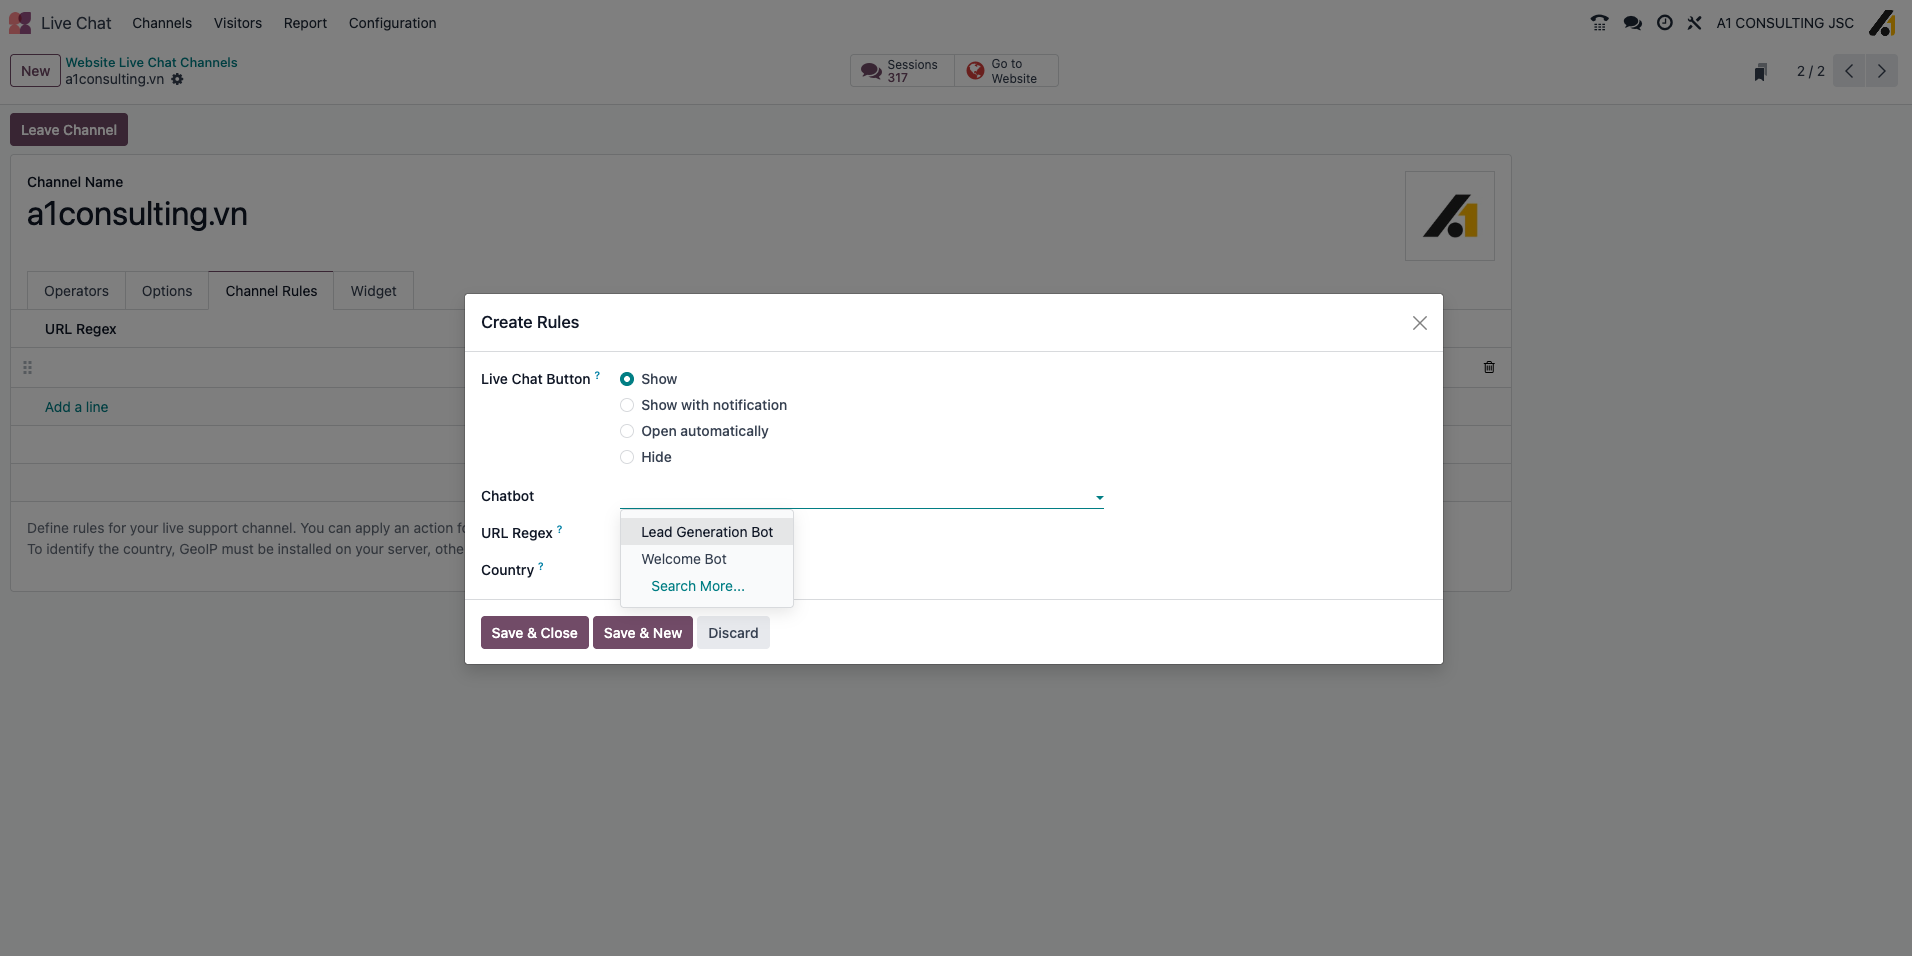The width and height of the screenshot is (1912, 956).
Task: Delete the rule using the trash icon
Action: click(x=1489, y=367)
